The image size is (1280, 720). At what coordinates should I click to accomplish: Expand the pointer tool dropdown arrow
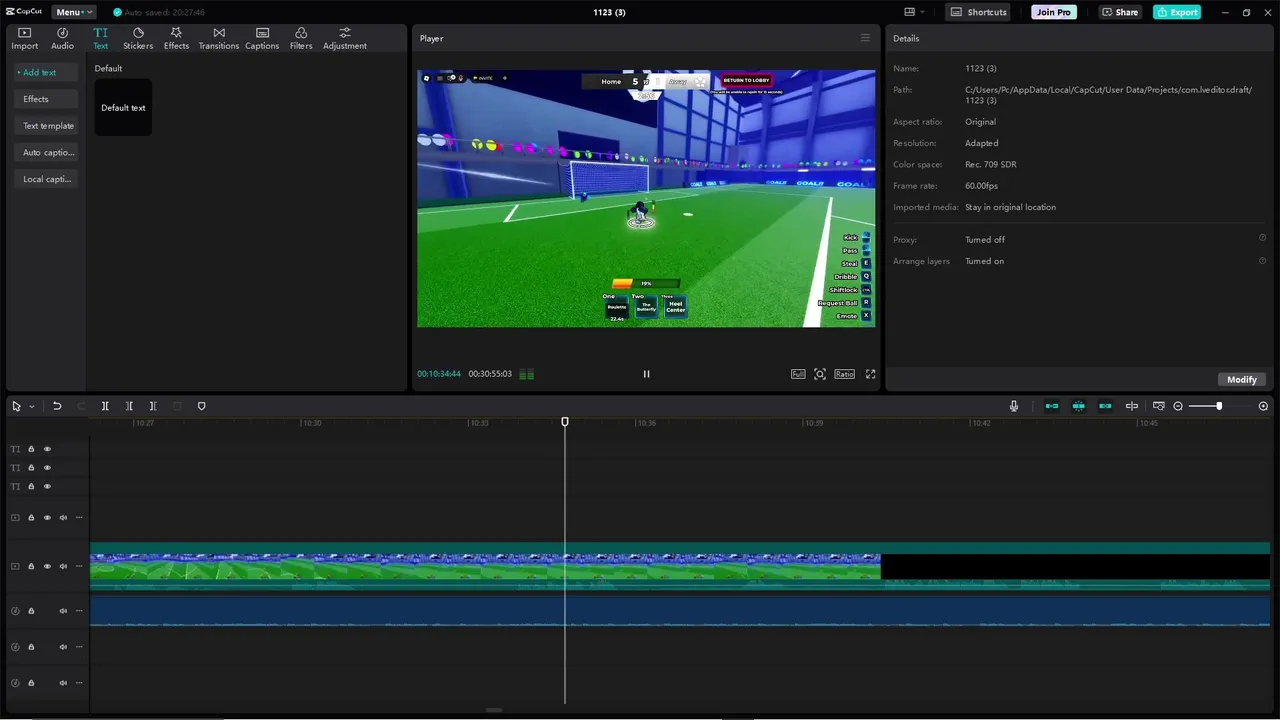click(x=32, y=406)
